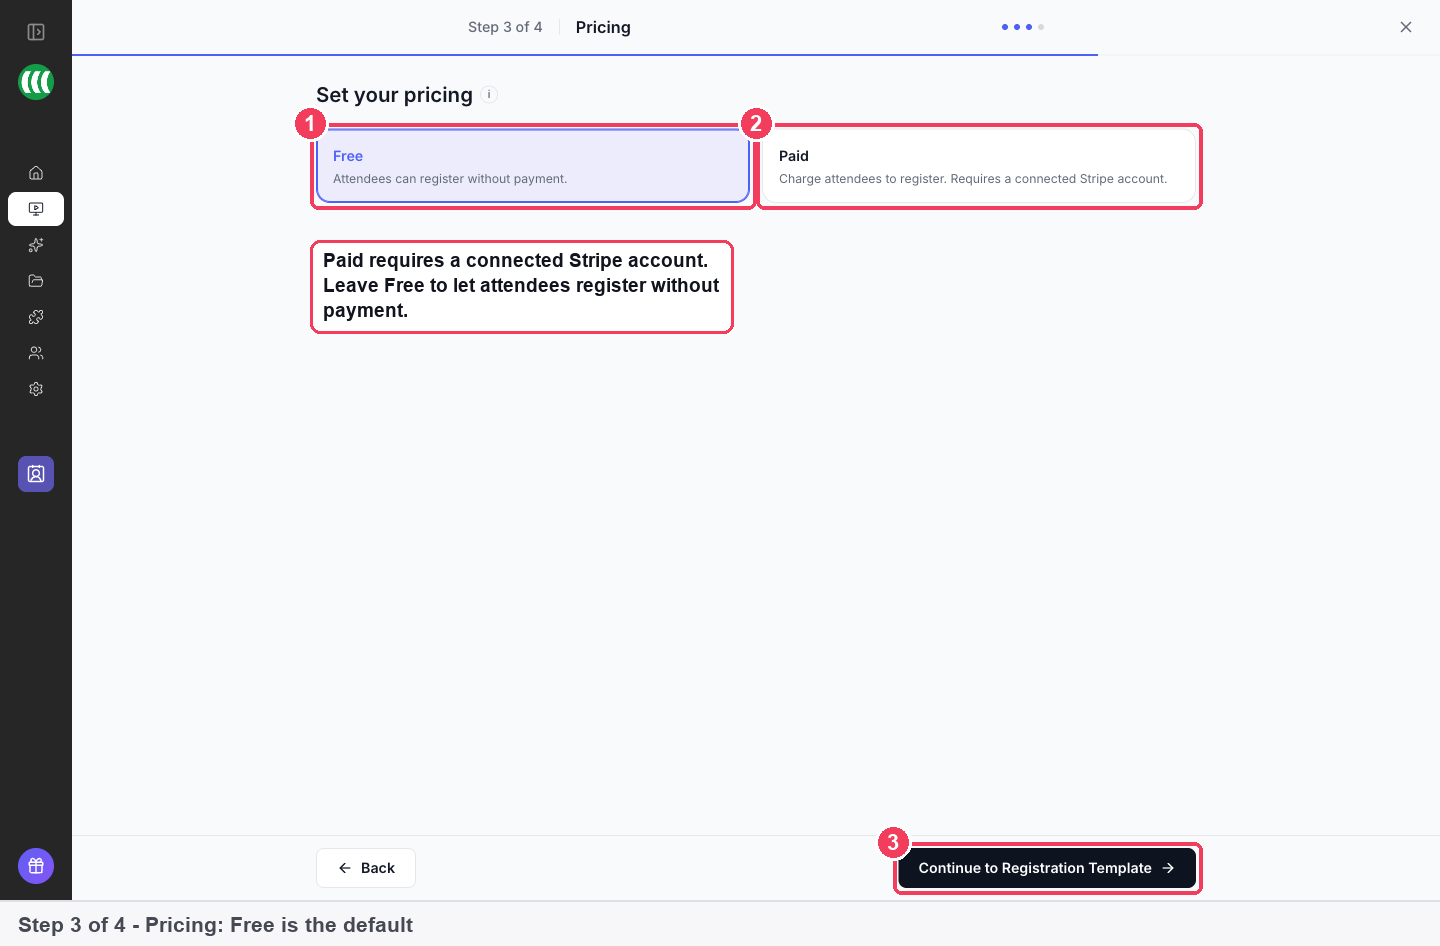Screen dimensions: 1440x946
Task: Open integrations puzzle piece icon
Action: [36, 317]
